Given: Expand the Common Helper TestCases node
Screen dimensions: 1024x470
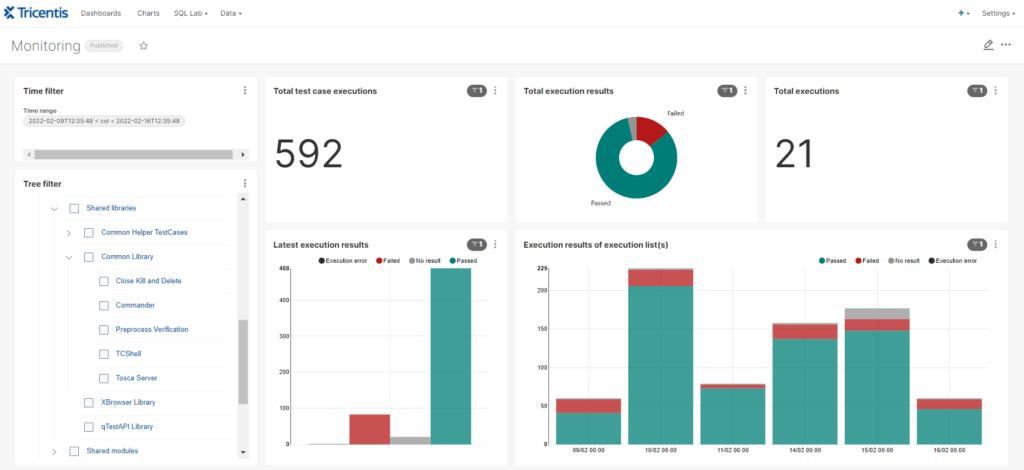Looking at the screenshot, I should [x=69, y=232].
